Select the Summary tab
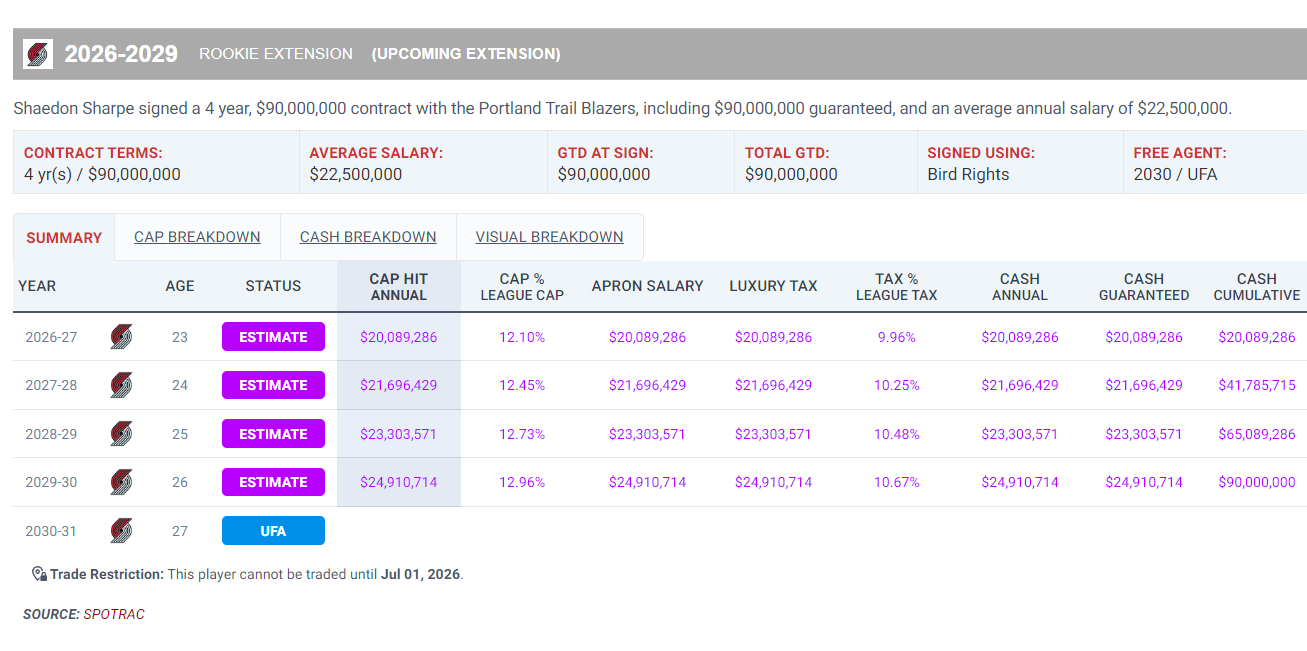 [64, 238]
